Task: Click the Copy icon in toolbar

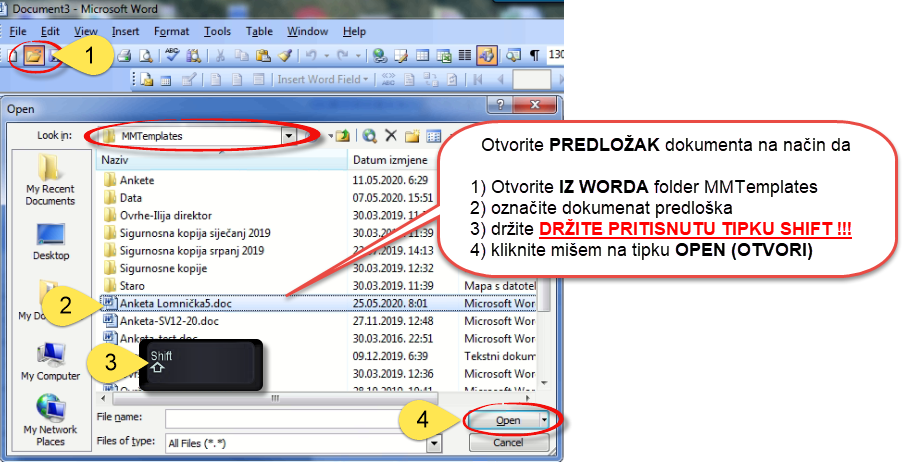Action: [x=242, y=55]
